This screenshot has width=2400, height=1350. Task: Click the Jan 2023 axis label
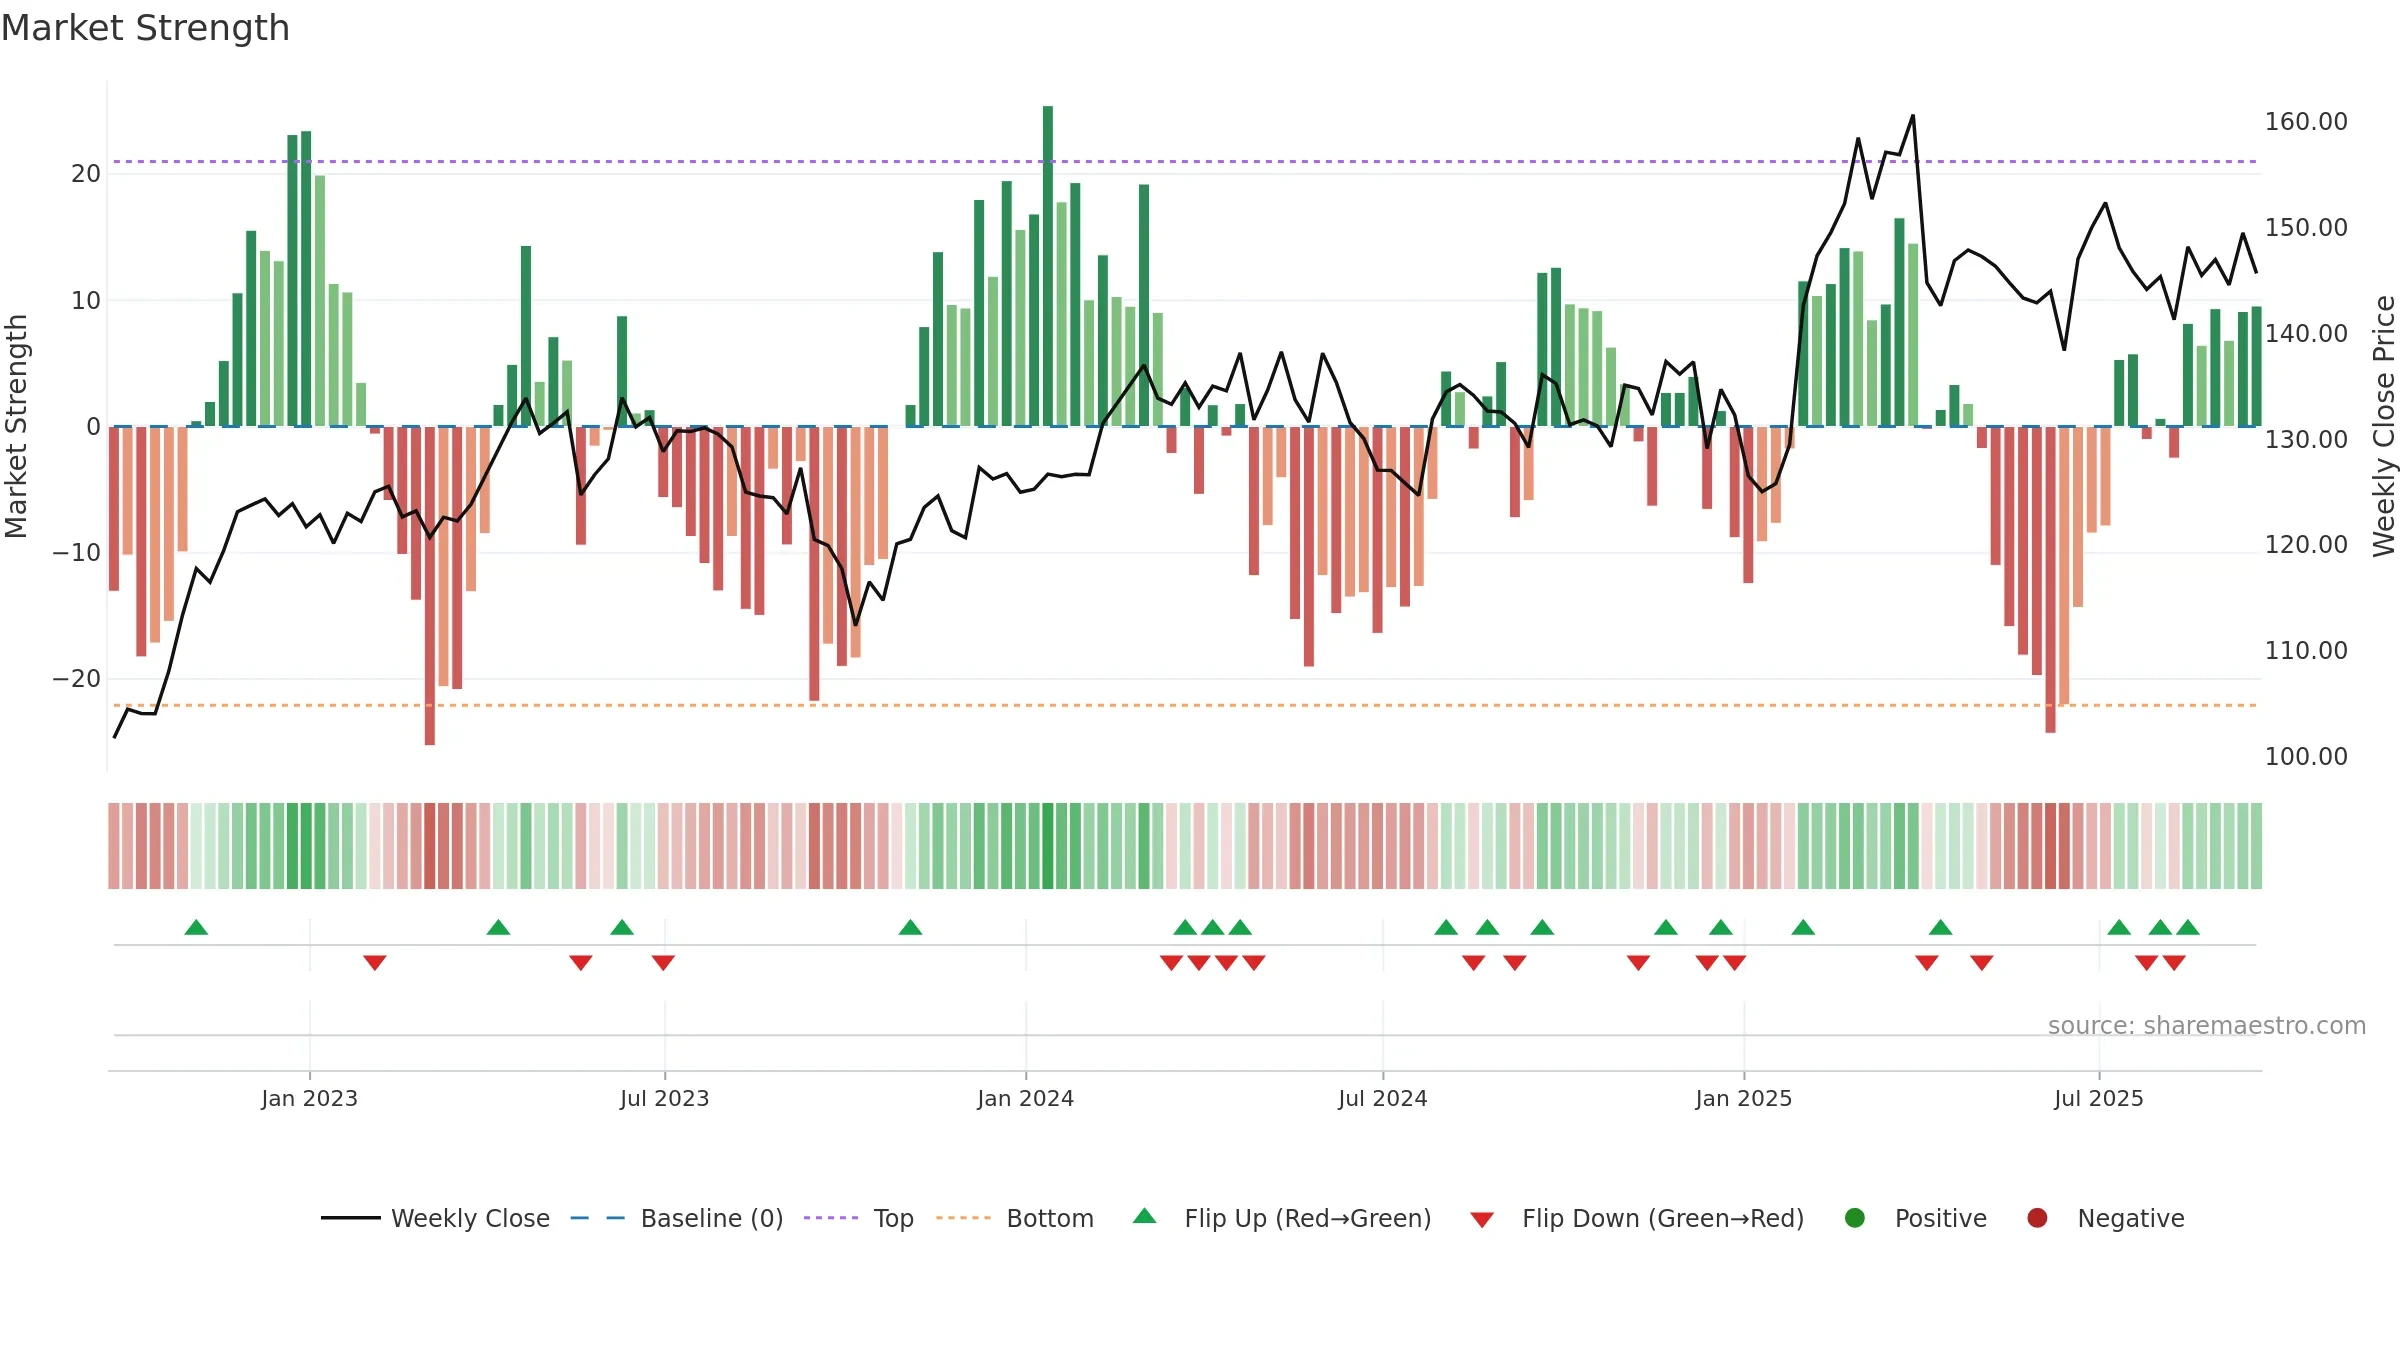coord(310,1098)
